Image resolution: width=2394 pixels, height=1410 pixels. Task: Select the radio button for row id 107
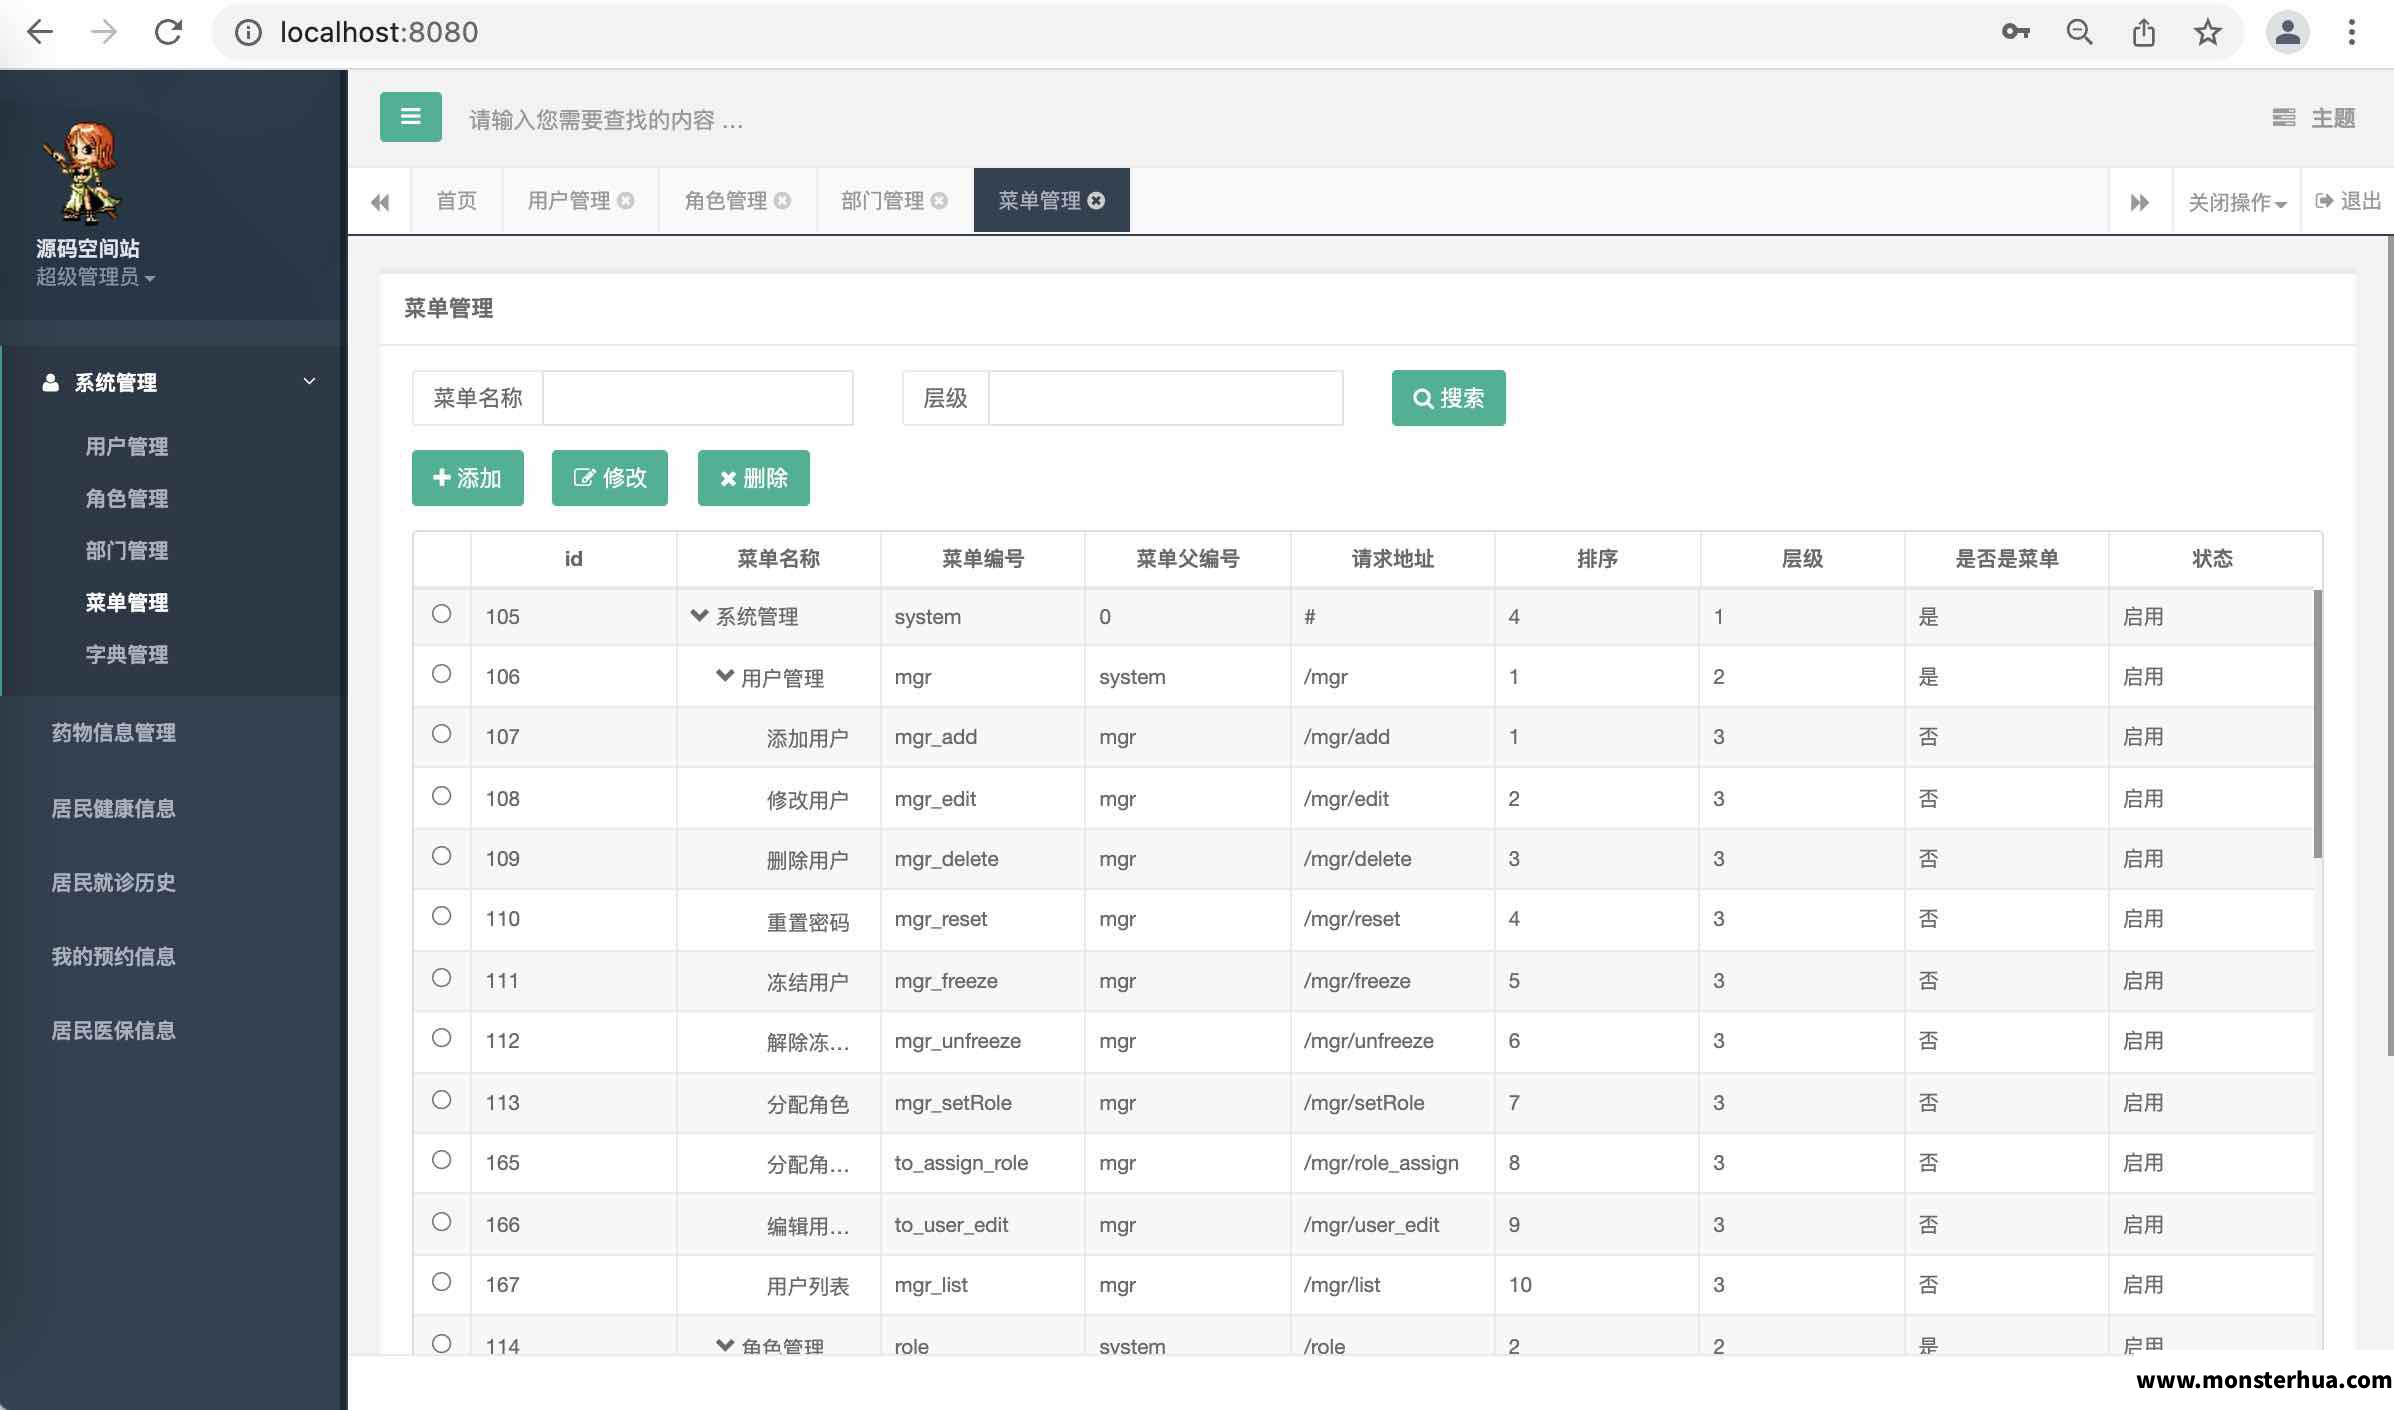[441, 734]
